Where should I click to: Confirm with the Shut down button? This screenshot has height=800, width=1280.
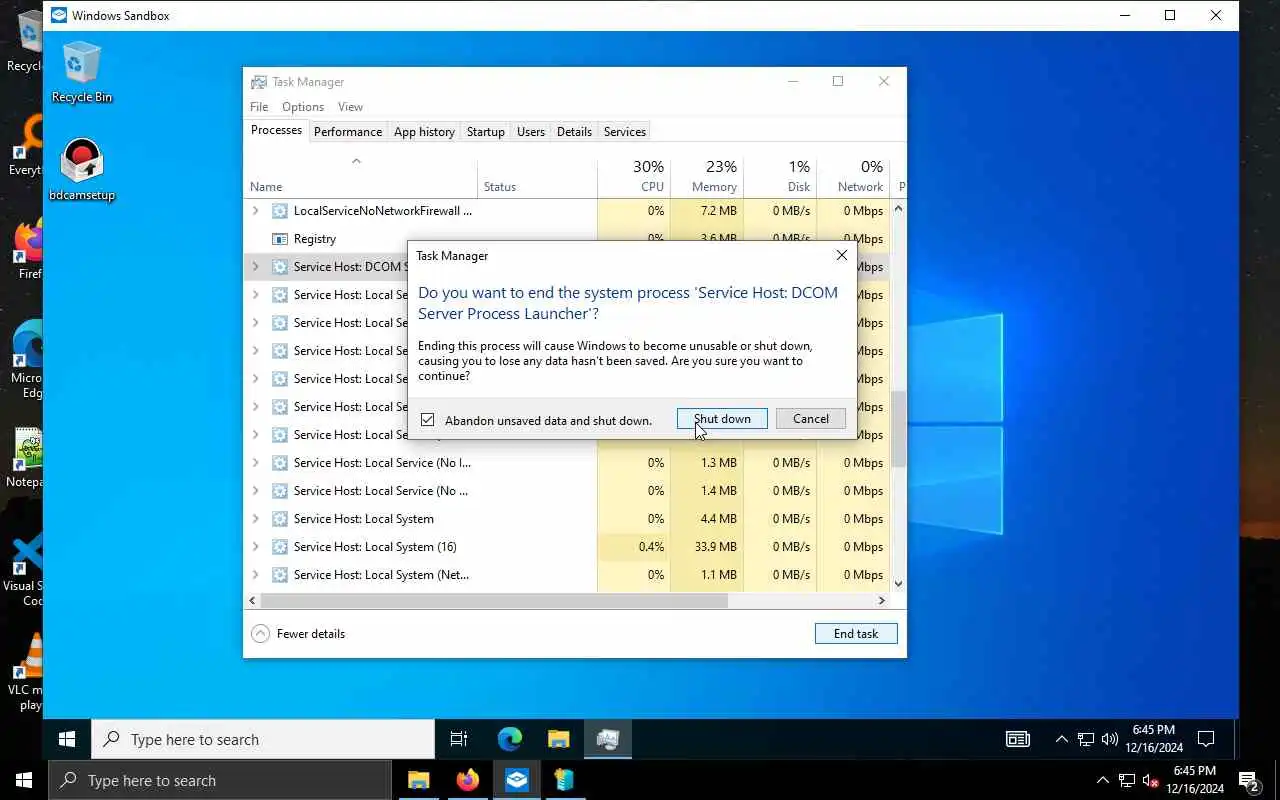[722, 419]
